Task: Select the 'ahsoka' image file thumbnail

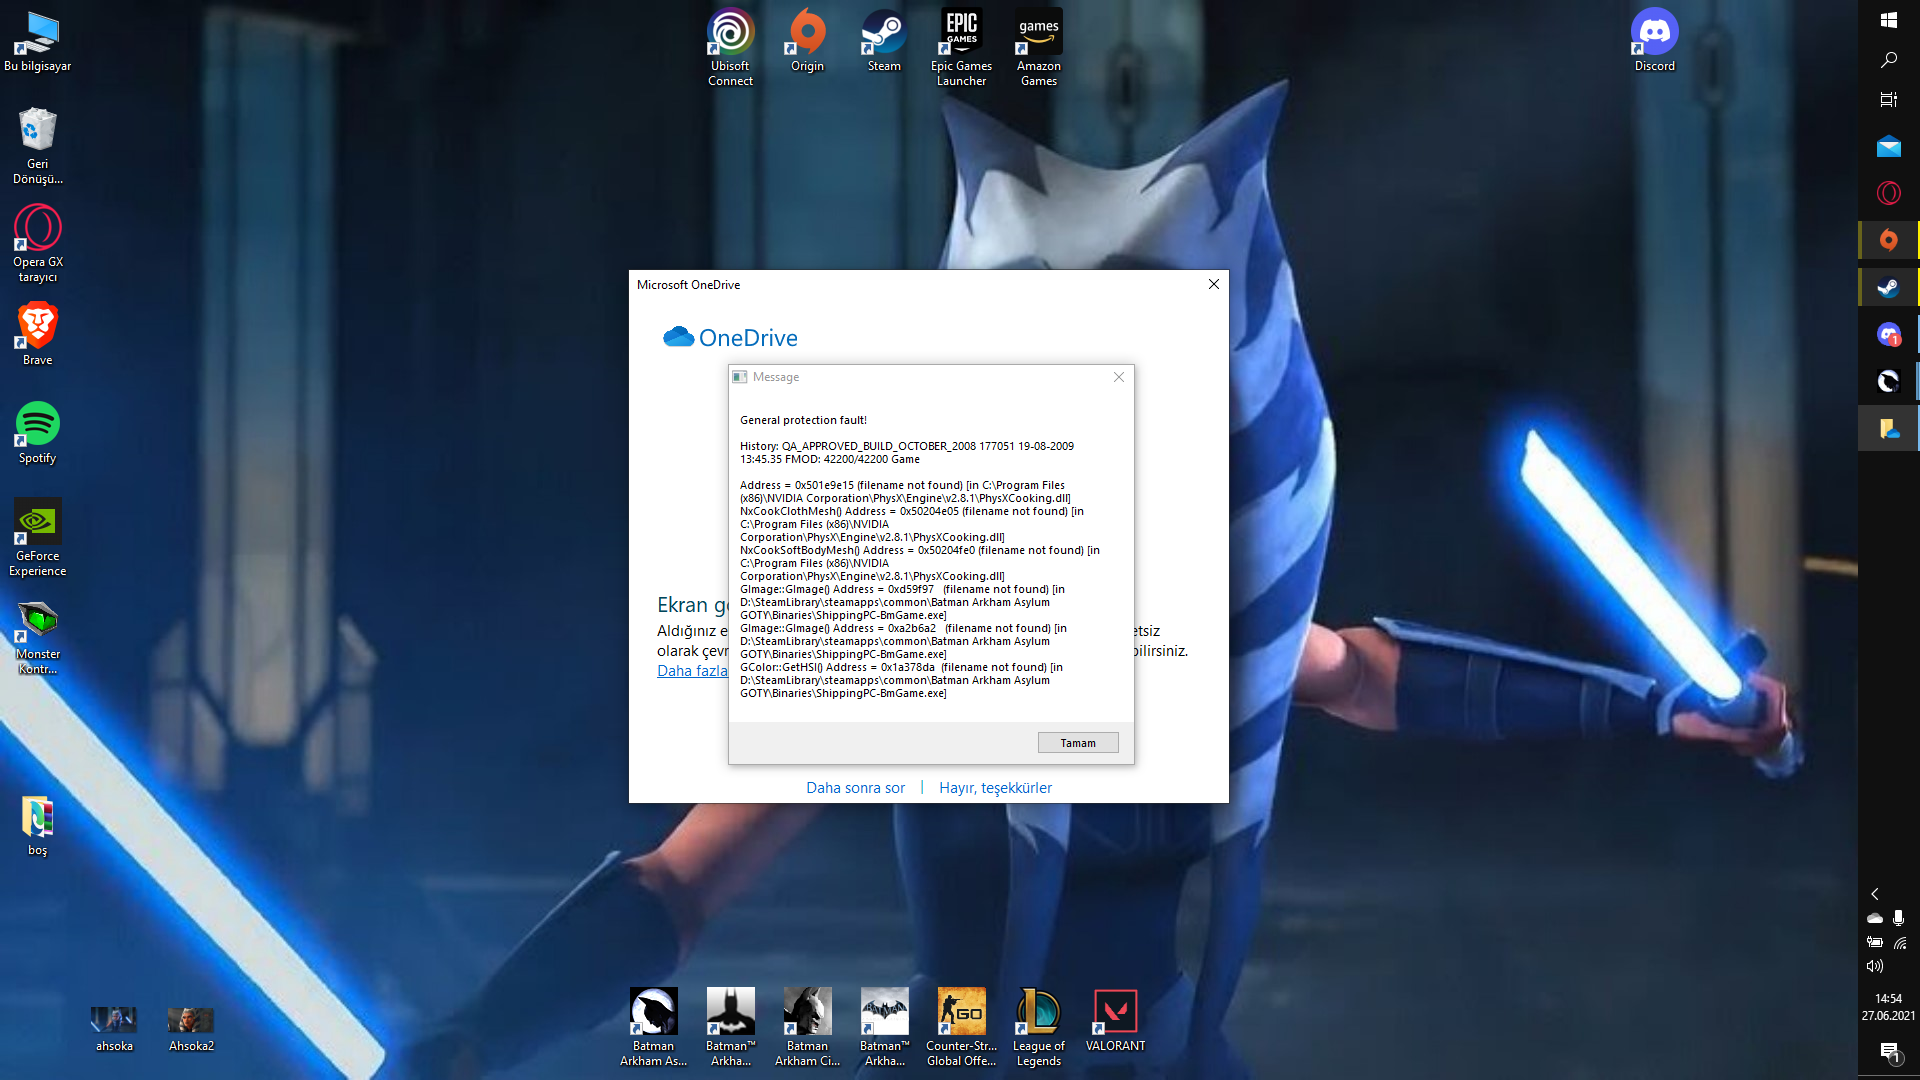Action: tap(114, 1029)
